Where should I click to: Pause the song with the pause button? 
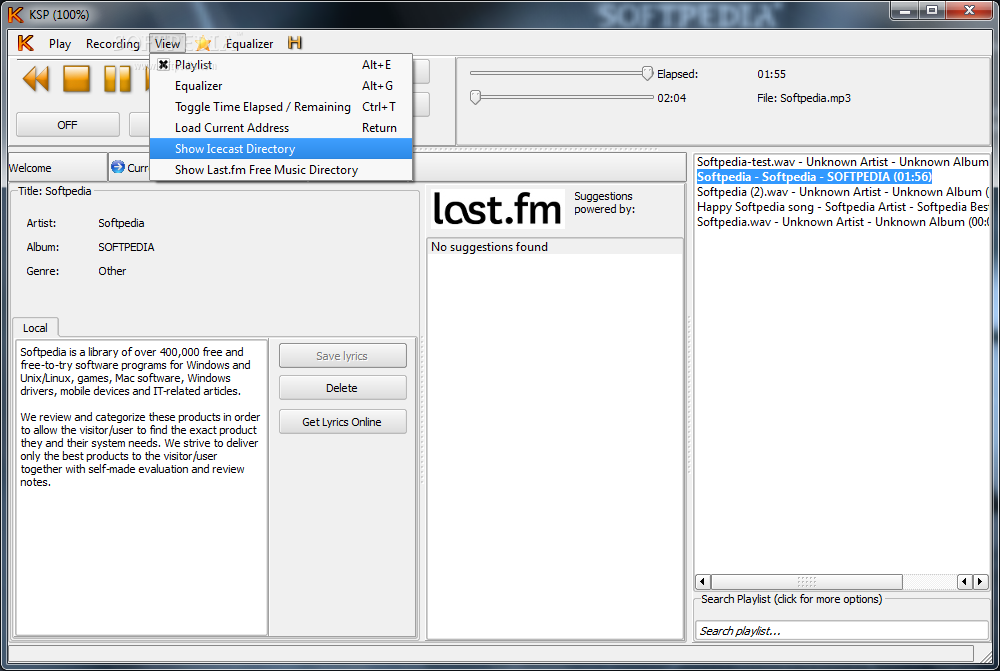click(x=118, y=79)
